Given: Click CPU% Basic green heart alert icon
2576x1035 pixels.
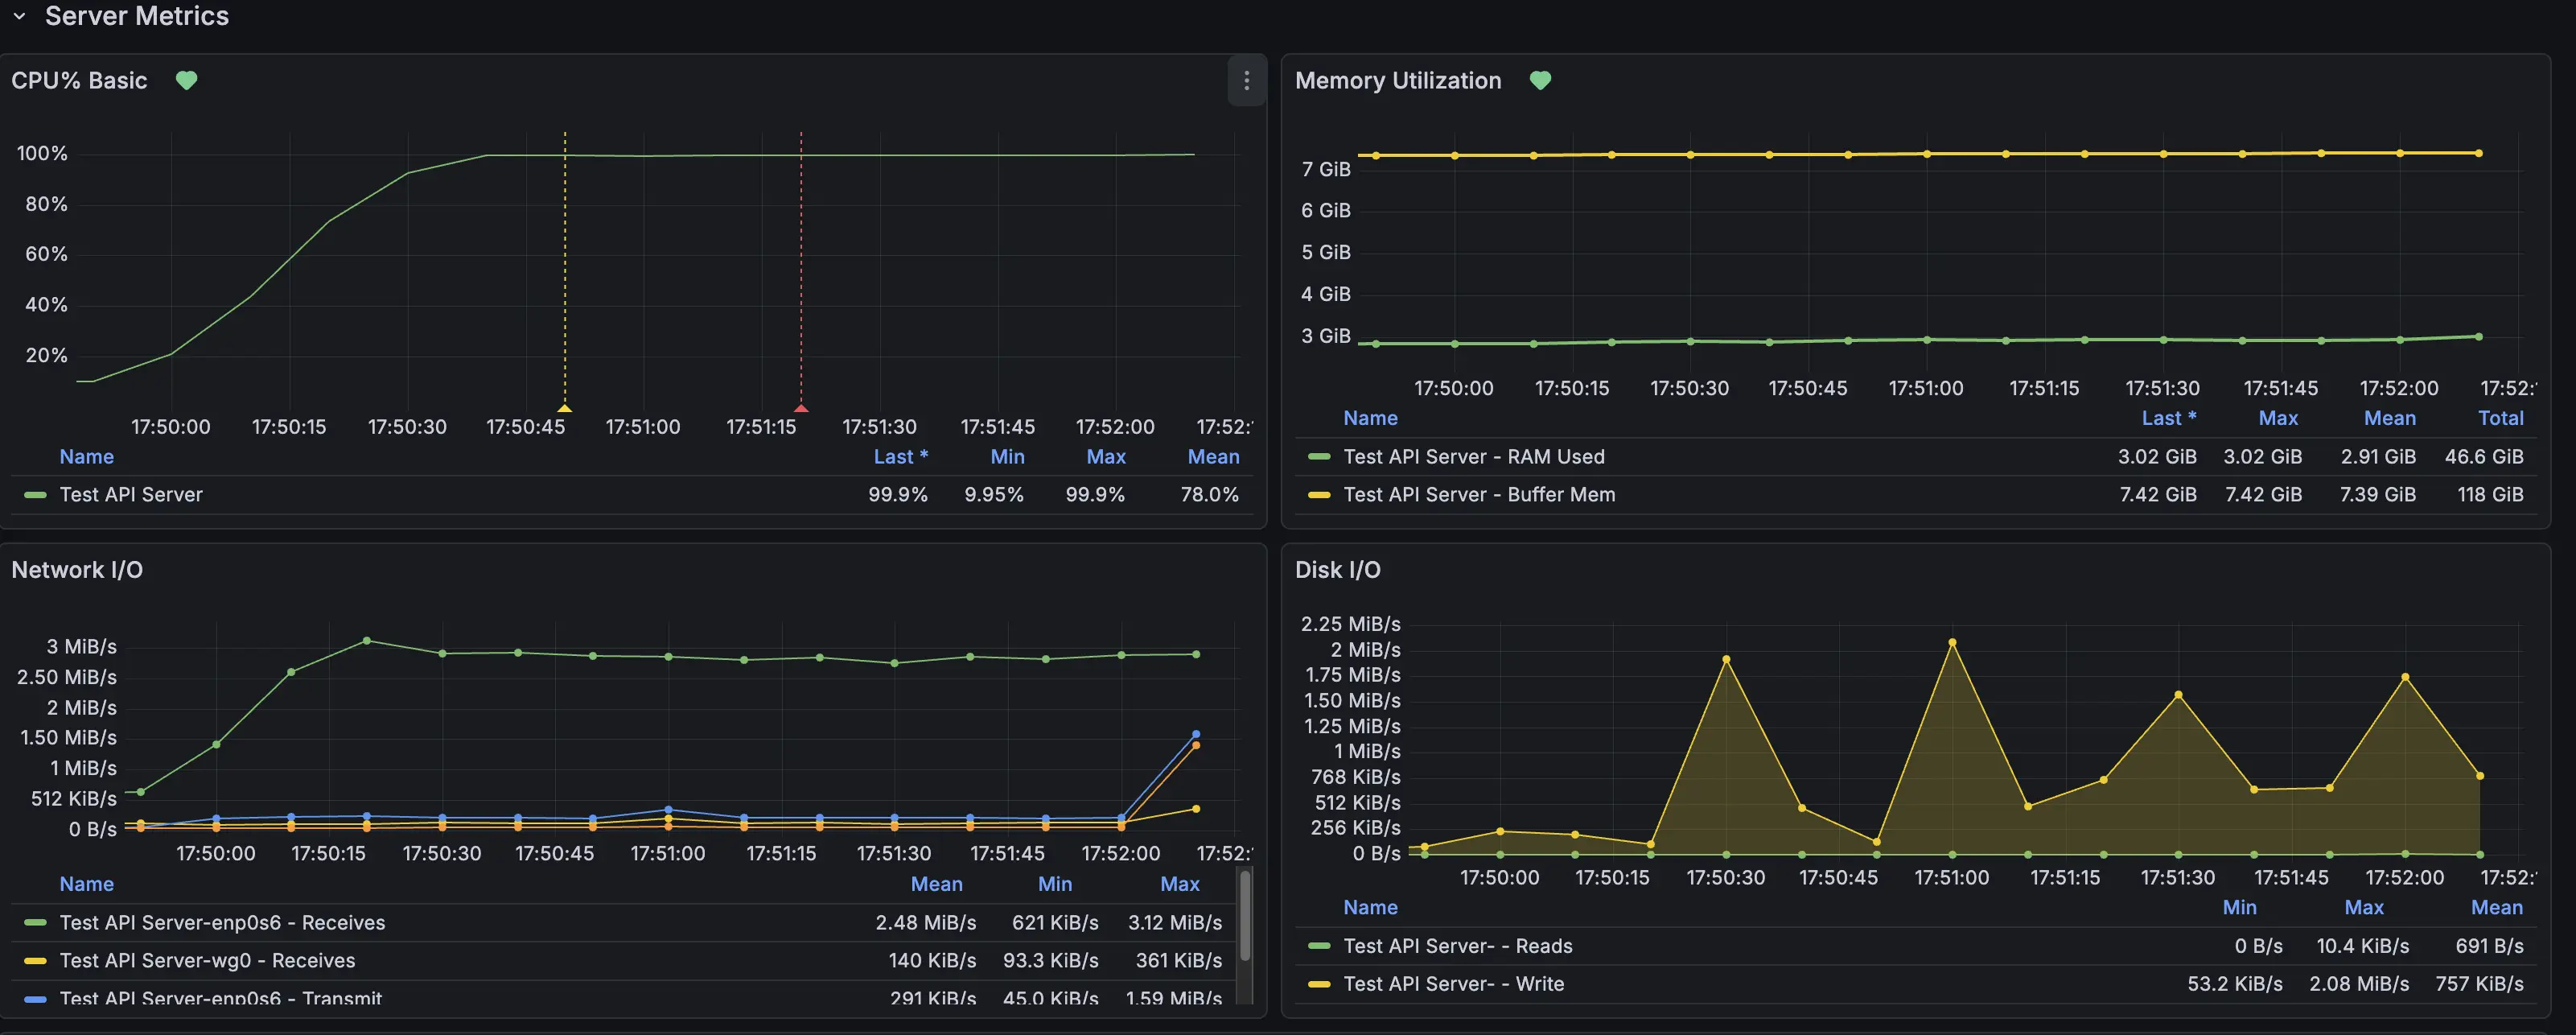Looking at the screenshot, I should pyautogui.click(x=186, y=80).
